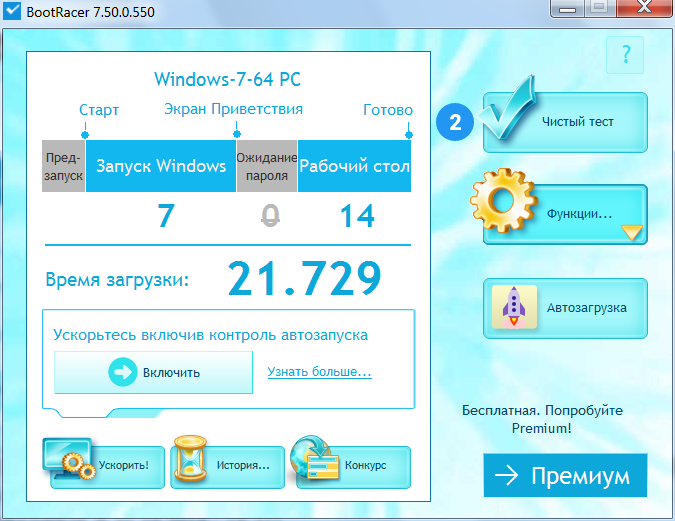675x521 pixels.
Task: Start the Чистый тест button
Action: pos(565,122)
